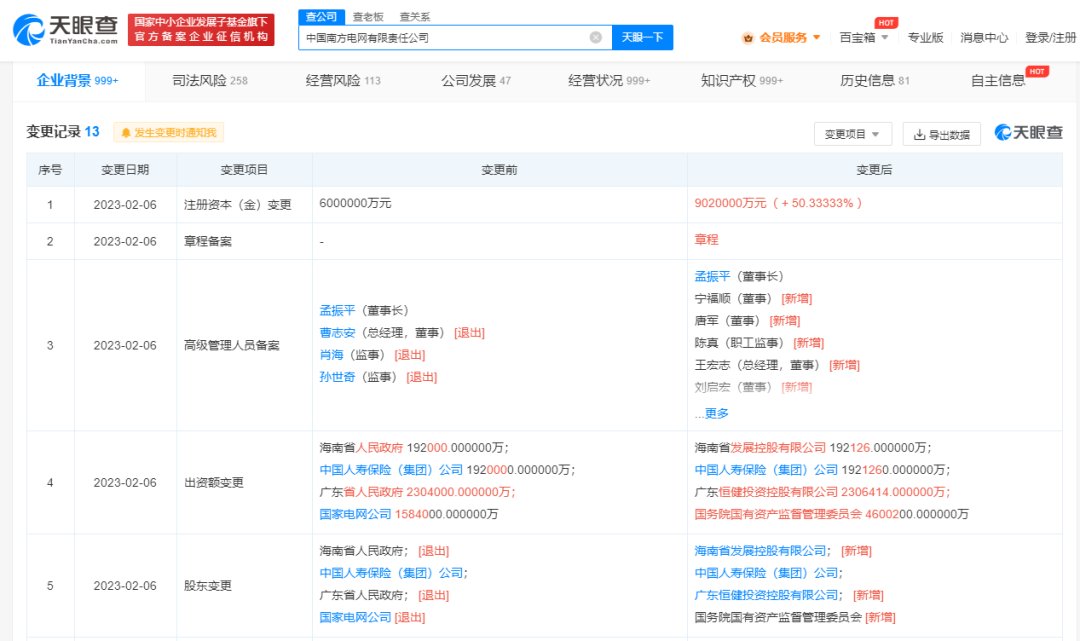This screenshot has width=1080, height=641.
Task: Open 消息中心
Action: point(984,37)
